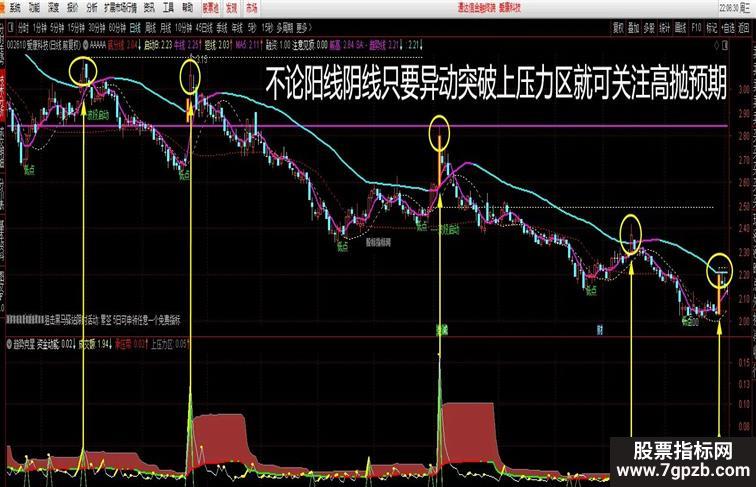This screenshot has height=487, width=756.
Task: Click 融资: 1.00 indicator value
Action: pyautogui.click(x=278, y=45)
